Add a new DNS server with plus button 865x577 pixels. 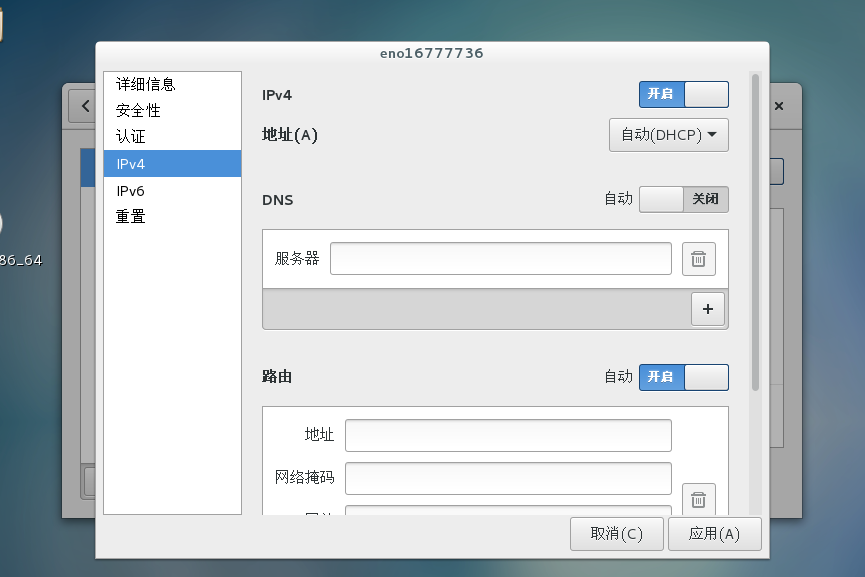(708, 309)
